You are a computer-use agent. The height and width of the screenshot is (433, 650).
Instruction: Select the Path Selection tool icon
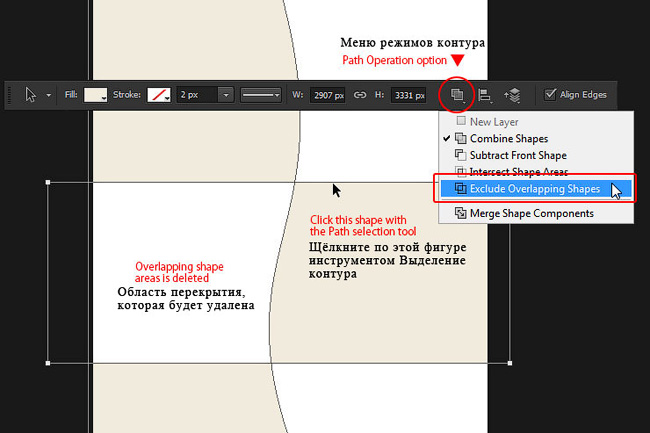30,95
